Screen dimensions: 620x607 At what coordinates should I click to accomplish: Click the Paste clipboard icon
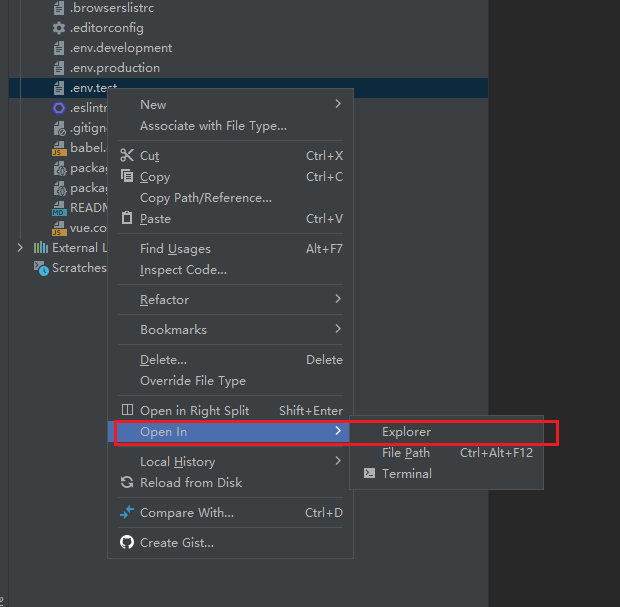click(x=127, y=218)
